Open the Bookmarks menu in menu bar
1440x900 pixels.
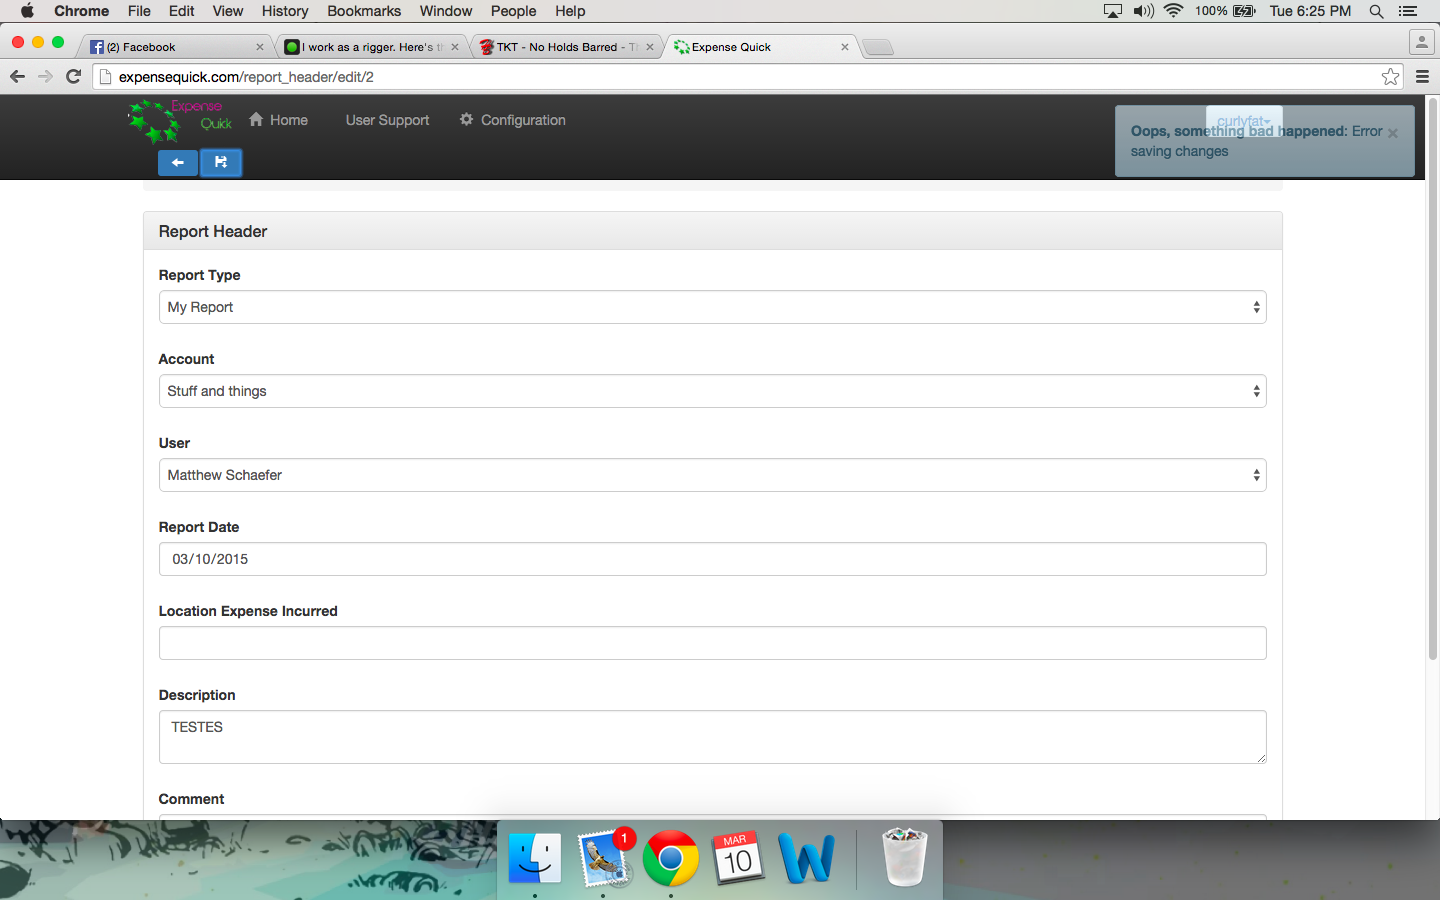point(363,11)
